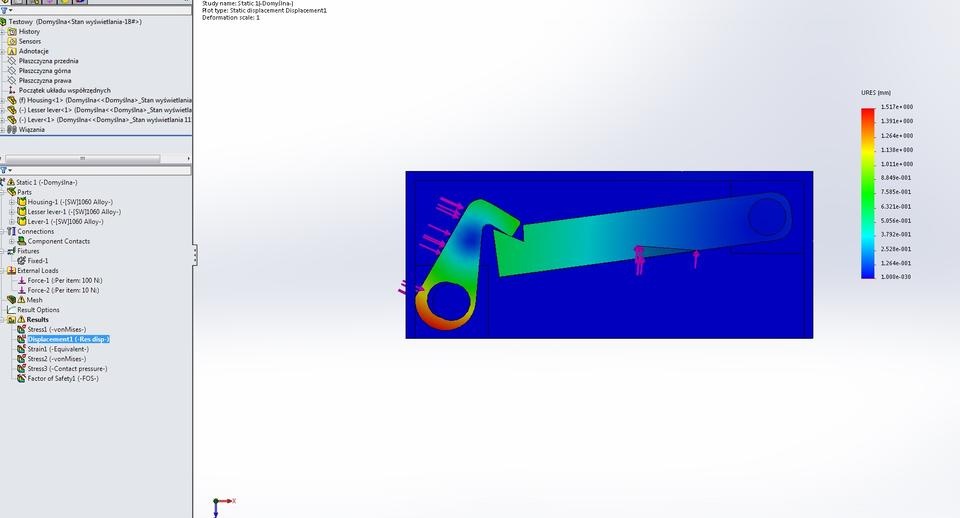Click the Force-1 load icon

21,280
